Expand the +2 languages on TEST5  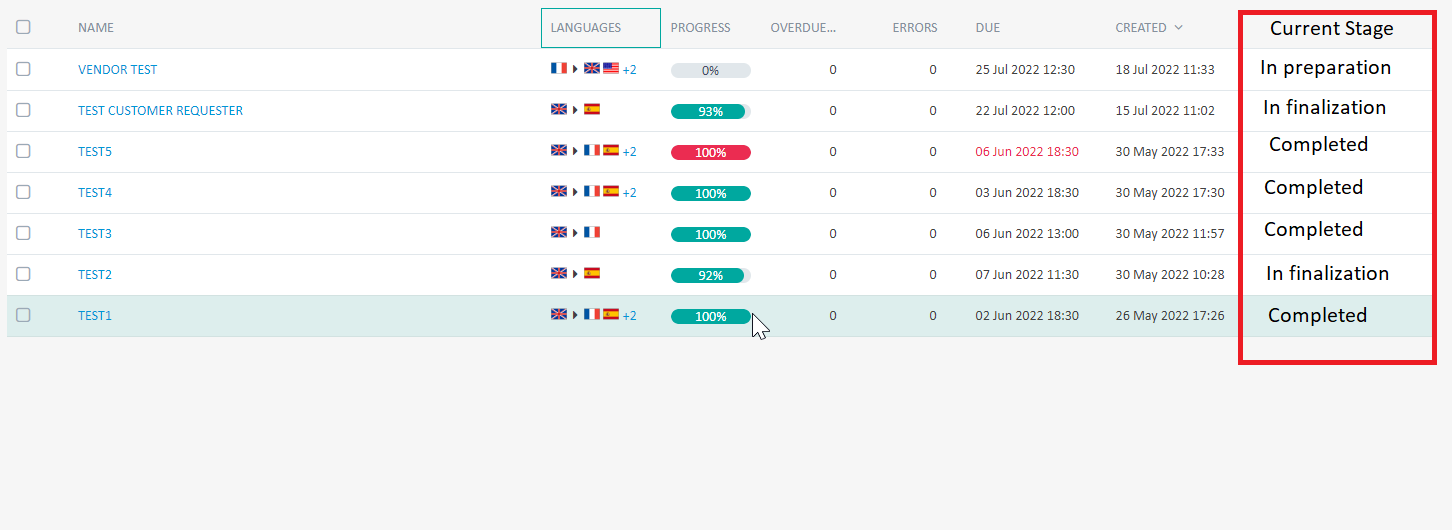[x=629, y=152]
